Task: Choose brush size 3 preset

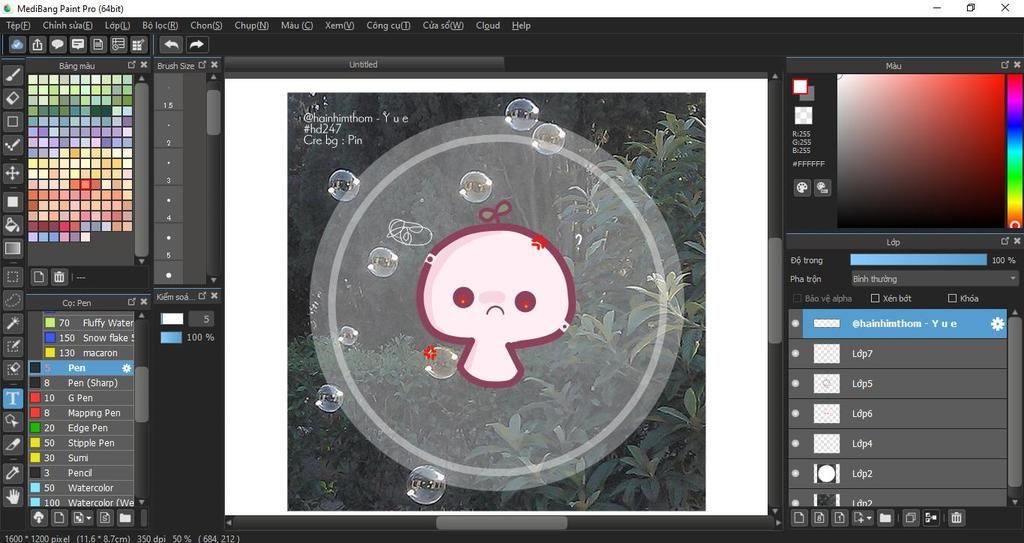Action: coord(168,171)
